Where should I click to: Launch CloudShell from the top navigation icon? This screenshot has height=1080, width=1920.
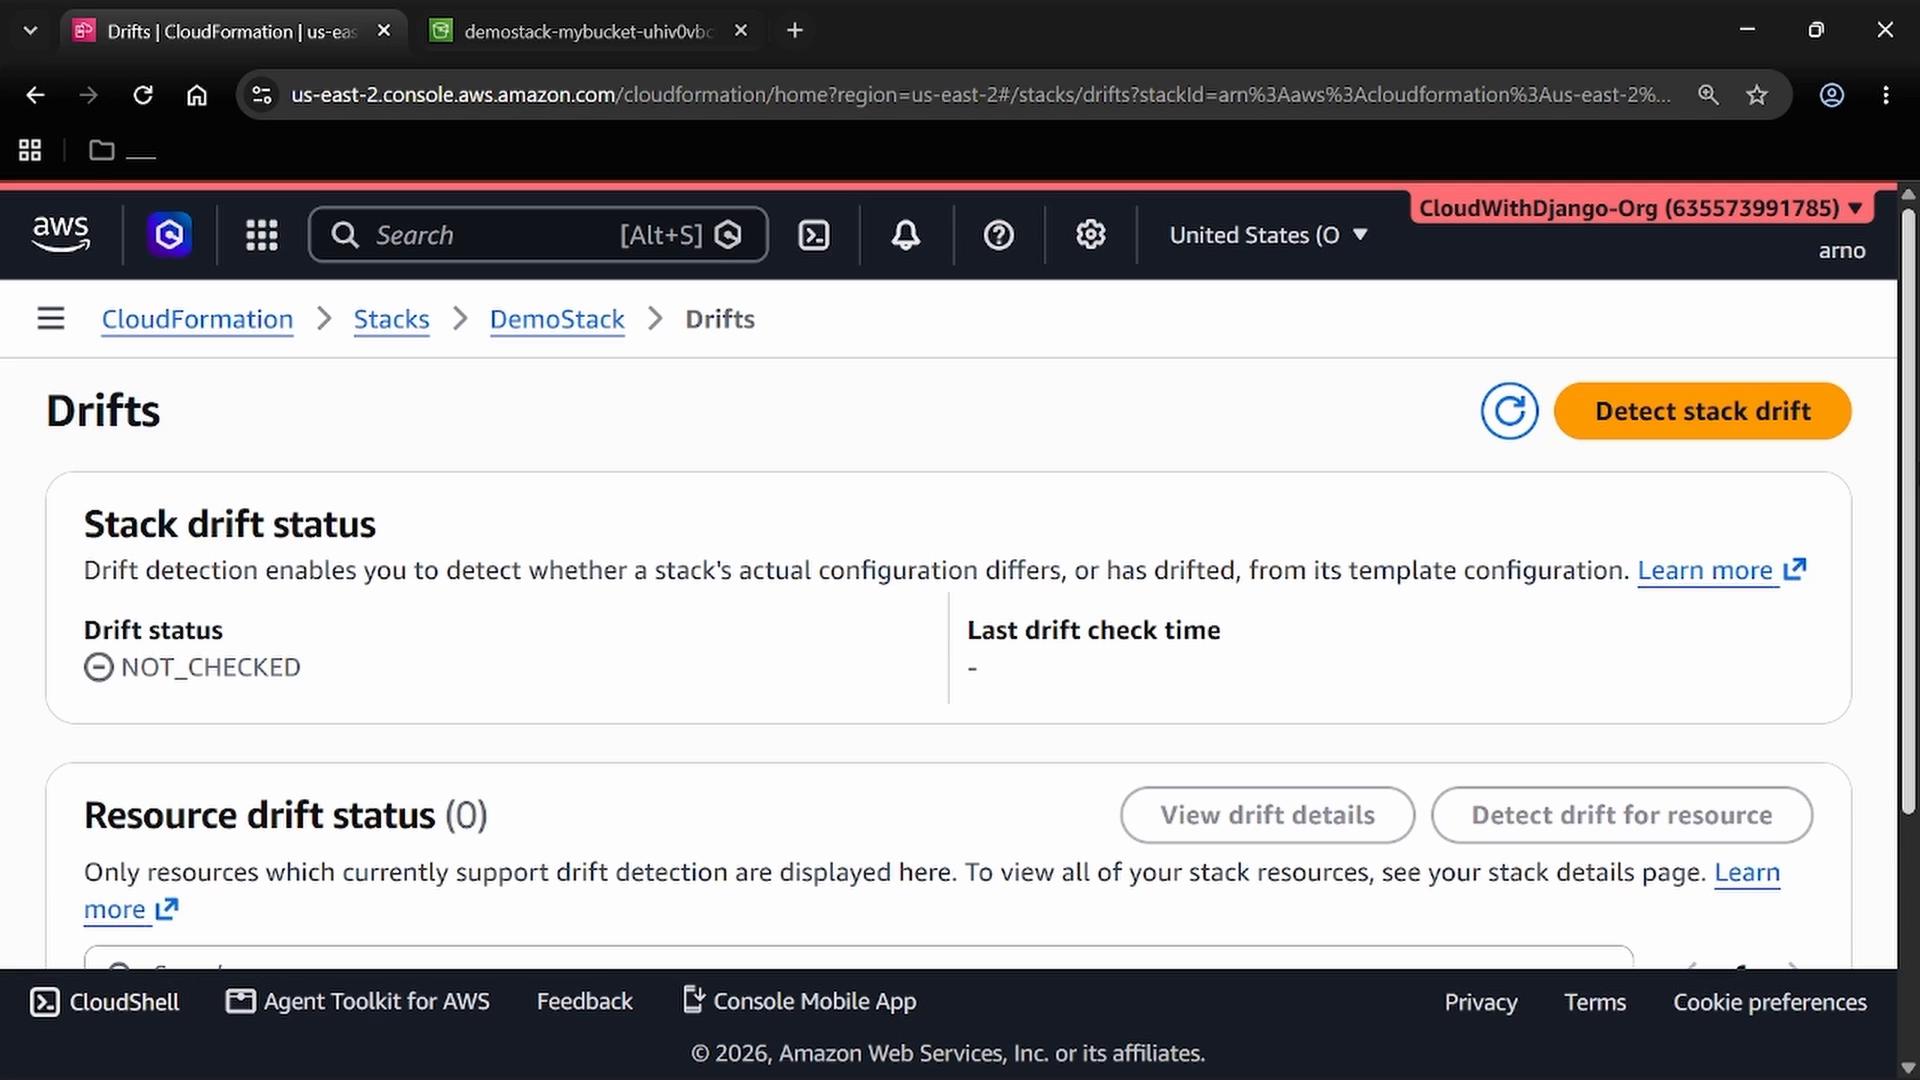point(814,235)
